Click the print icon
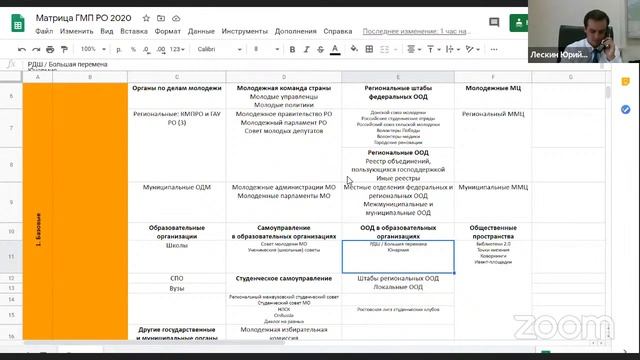Viewport: 640px width, 360px height. [x=50, y=49]
